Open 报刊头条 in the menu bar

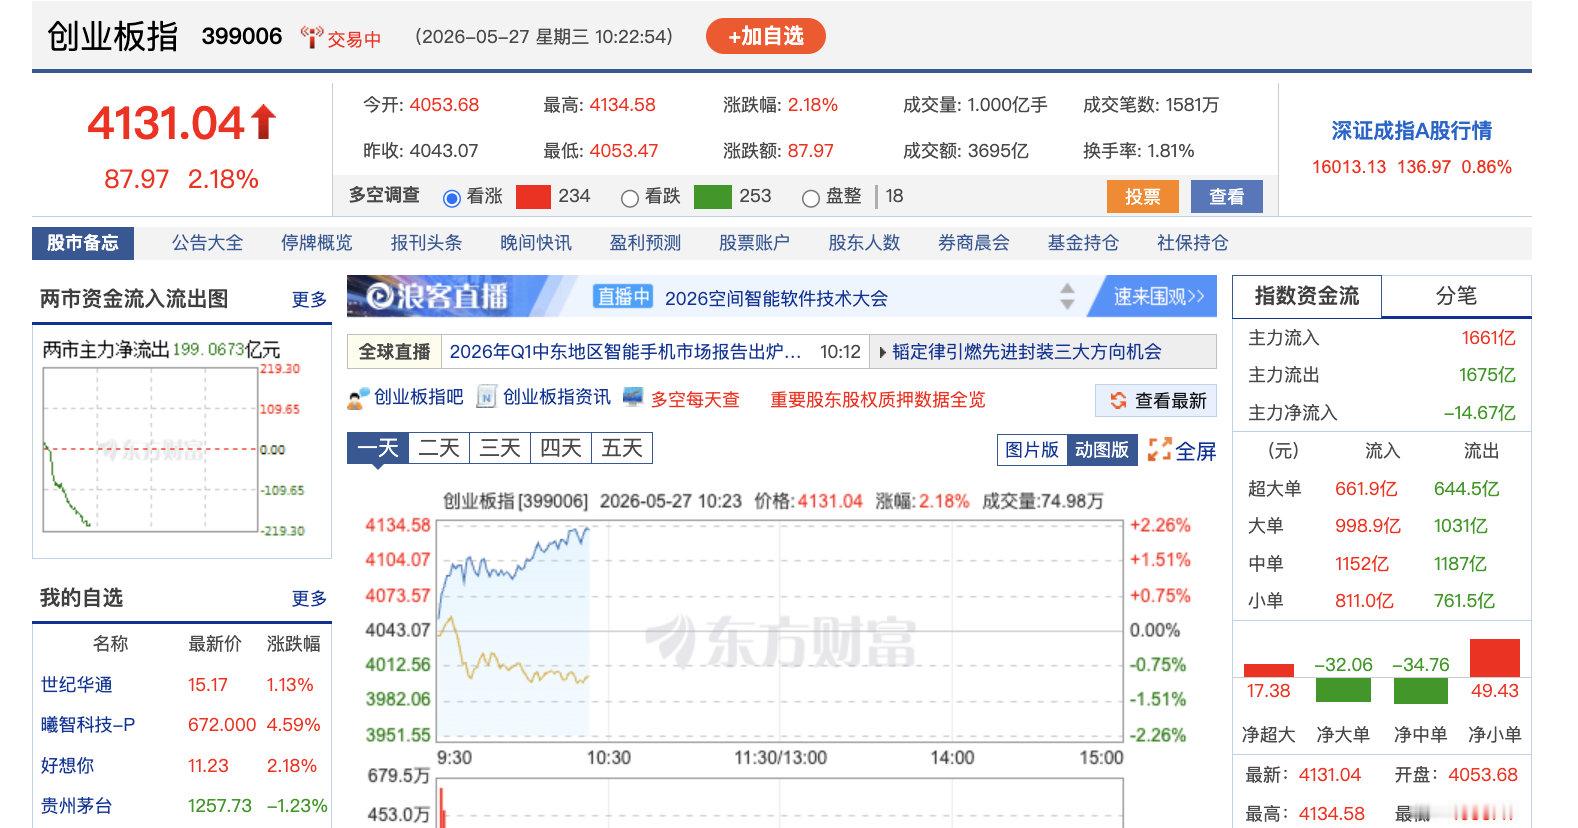426,243
